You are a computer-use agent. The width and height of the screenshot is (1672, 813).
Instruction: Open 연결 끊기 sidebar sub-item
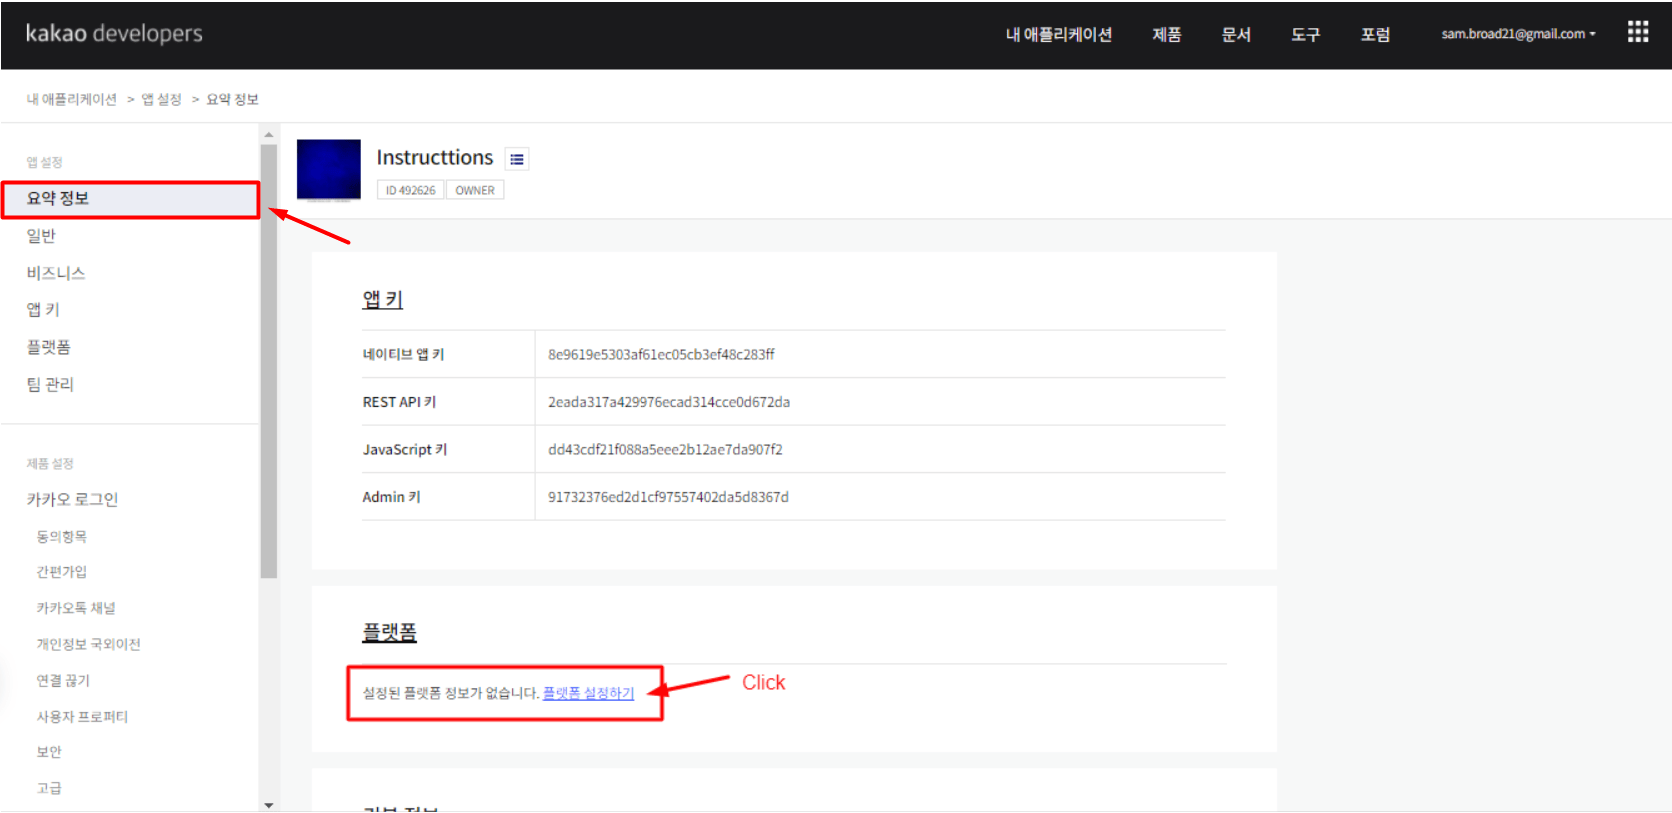point(63,680)
